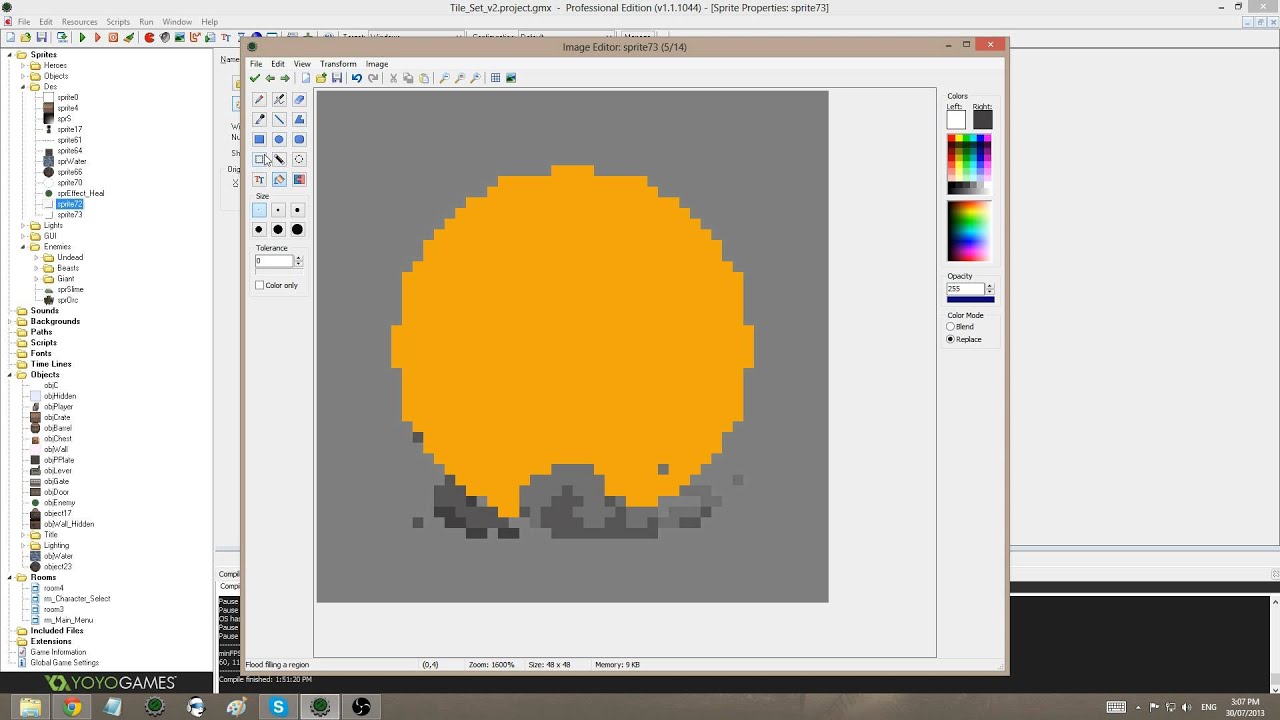Screen dimensions: 1280x720
Task: Choose the largest brush size
Action: (x=297, y=230)
